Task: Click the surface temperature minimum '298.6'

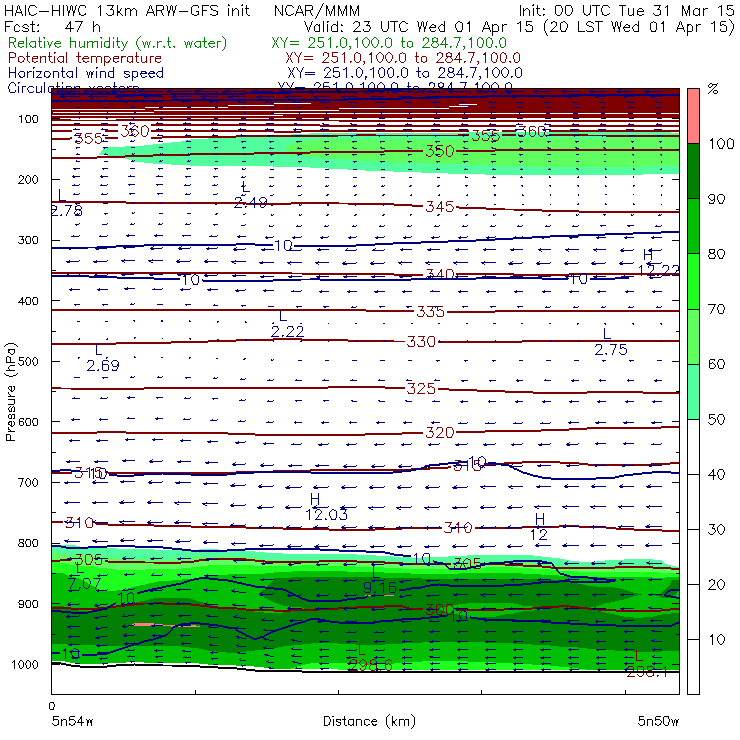Action: click(x=370, y=665)
